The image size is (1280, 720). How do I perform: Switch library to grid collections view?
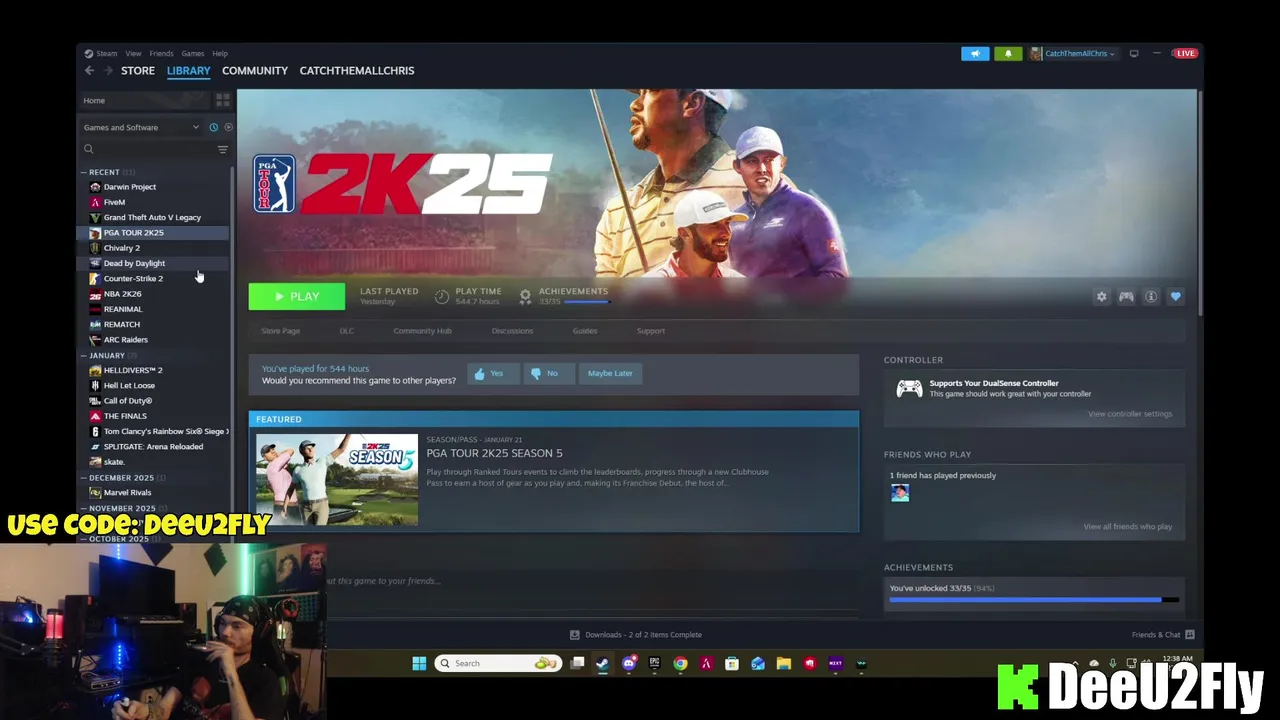tap(222, 100)
